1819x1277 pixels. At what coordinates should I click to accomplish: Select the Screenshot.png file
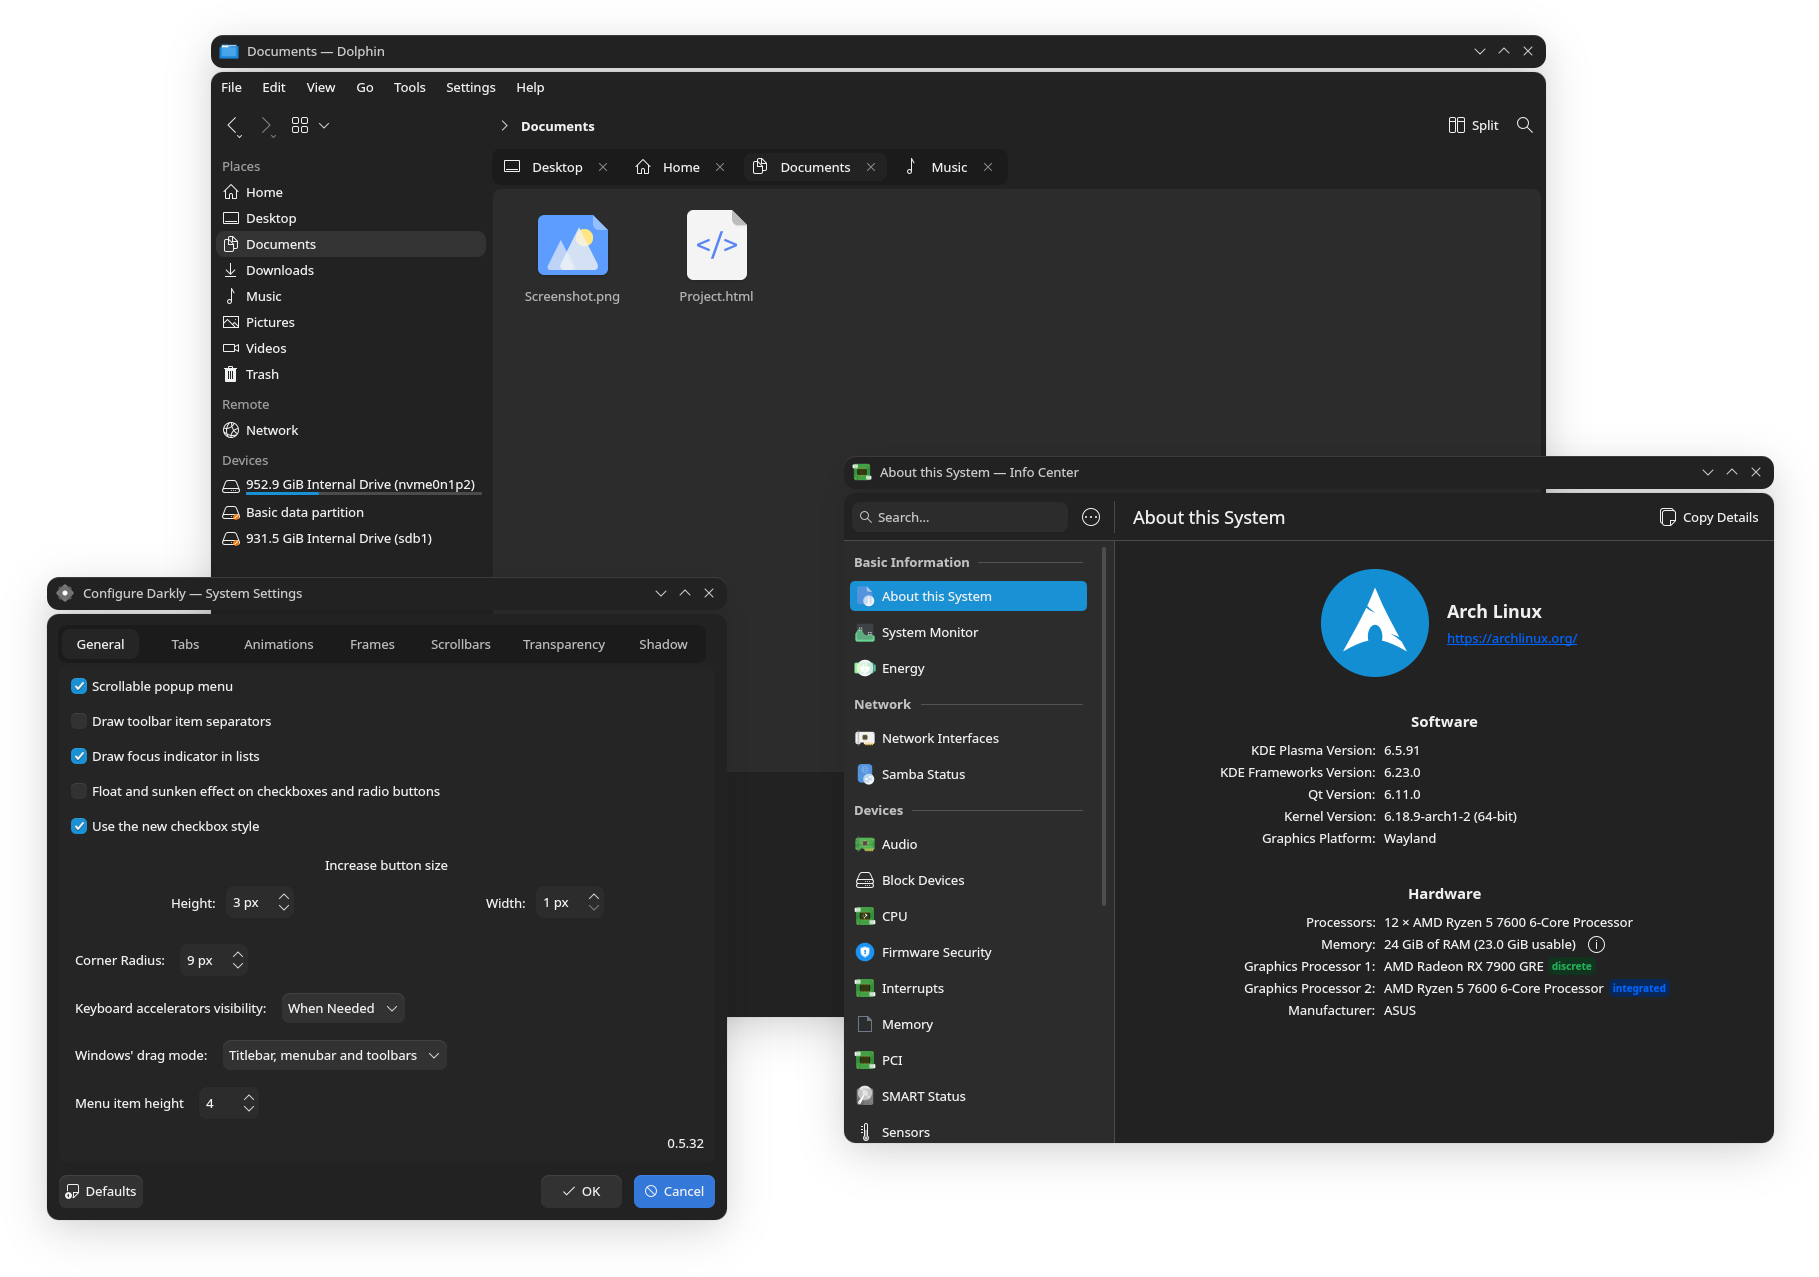572,259
